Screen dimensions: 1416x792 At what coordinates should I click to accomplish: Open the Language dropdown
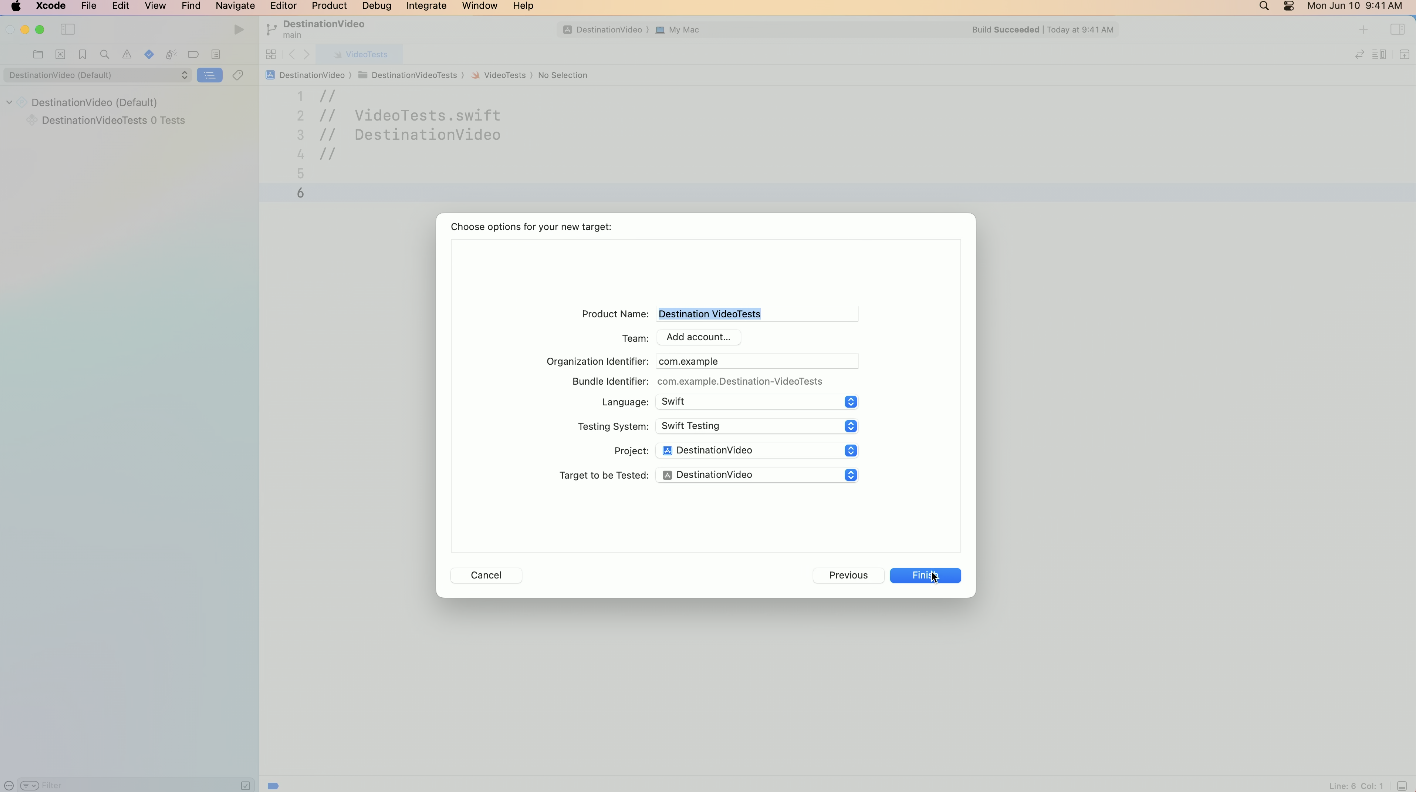click(x=757, y=402)
